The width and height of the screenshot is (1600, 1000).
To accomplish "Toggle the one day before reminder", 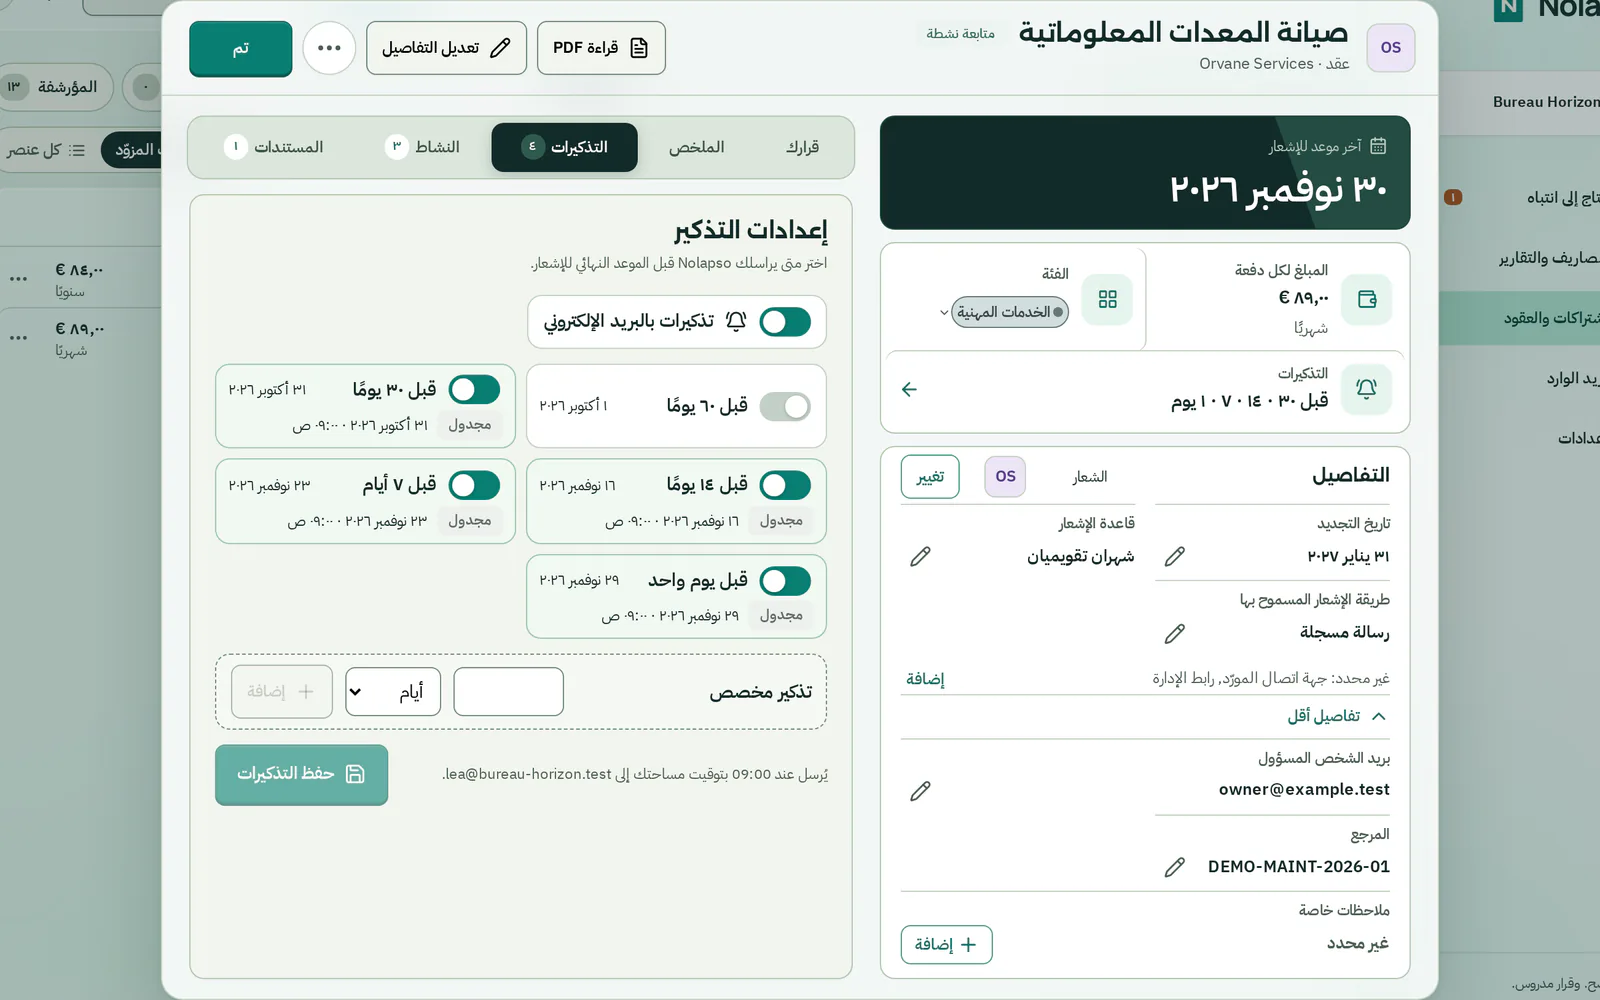I will [x=785, y=581].
